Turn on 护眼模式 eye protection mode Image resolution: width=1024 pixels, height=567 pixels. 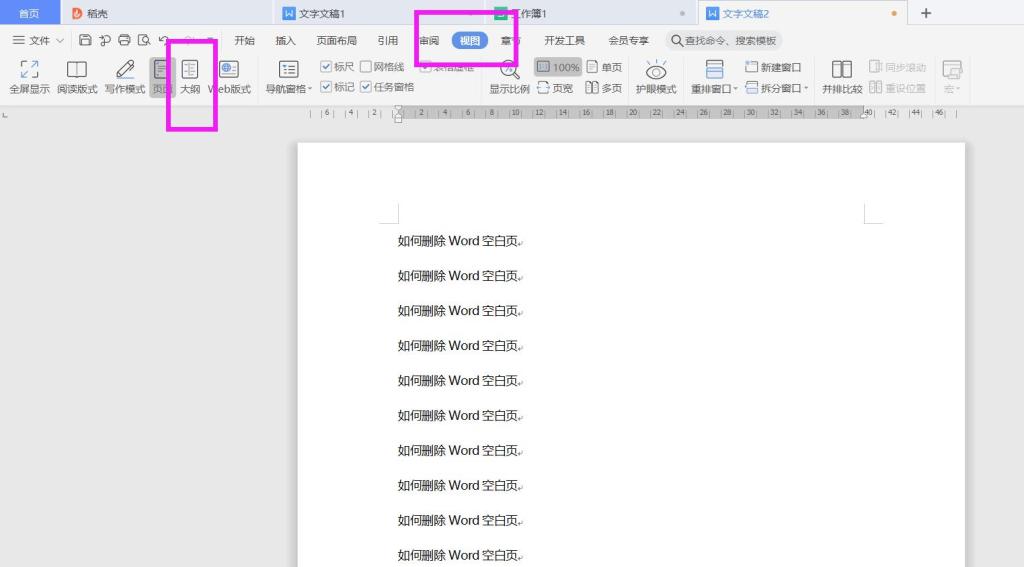click(656, 77)
